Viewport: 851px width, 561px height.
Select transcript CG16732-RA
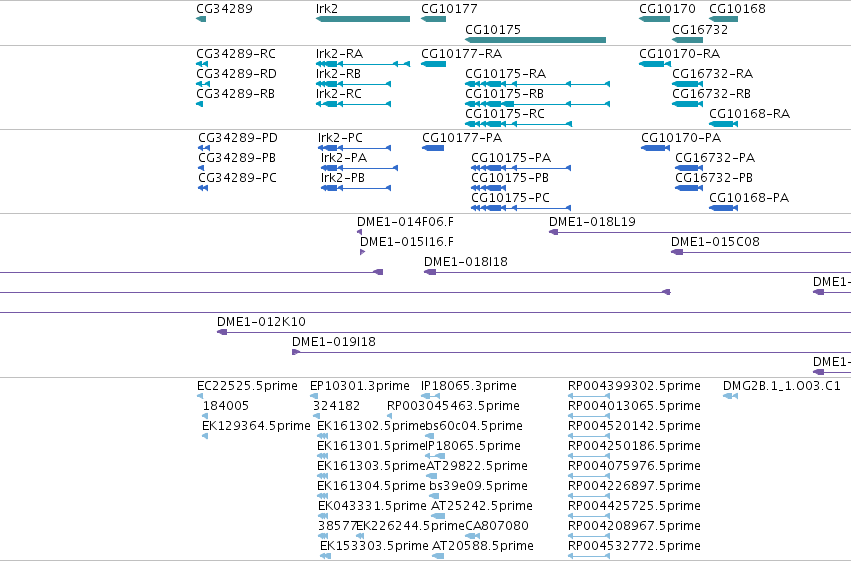click(x=713, y=74)
